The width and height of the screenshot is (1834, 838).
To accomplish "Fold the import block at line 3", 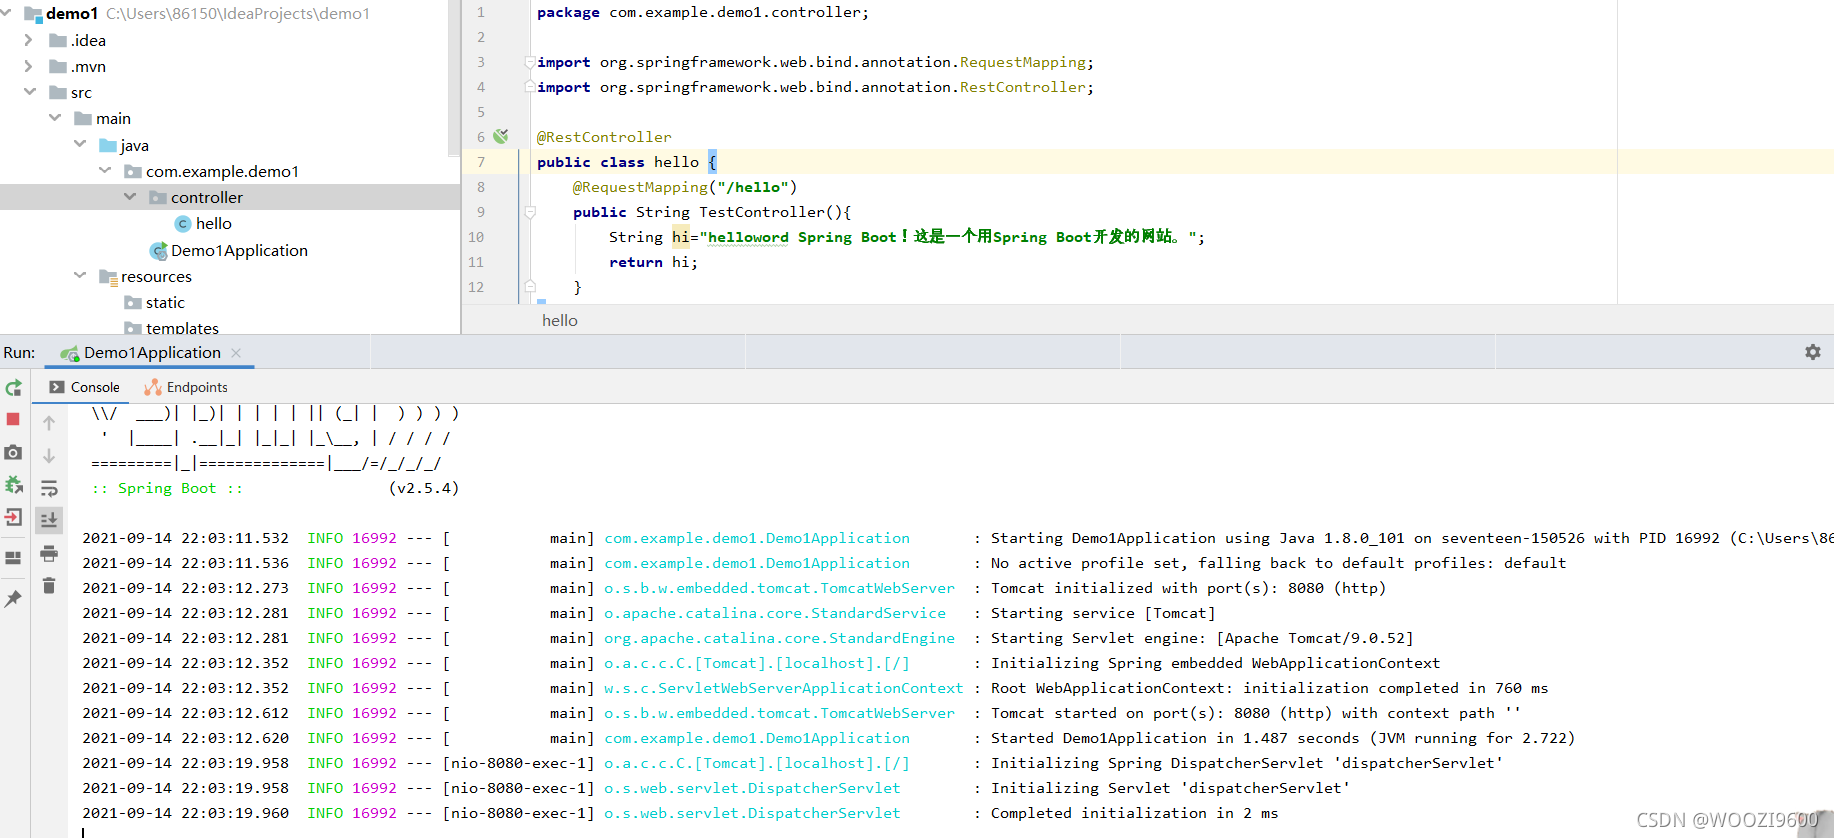I will tap(529, 62).
